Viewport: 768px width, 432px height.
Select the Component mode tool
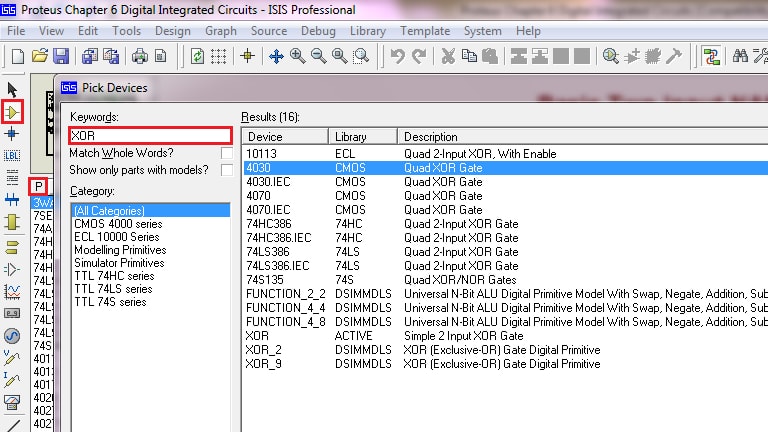pyautogui.click(x=13, y=112)
